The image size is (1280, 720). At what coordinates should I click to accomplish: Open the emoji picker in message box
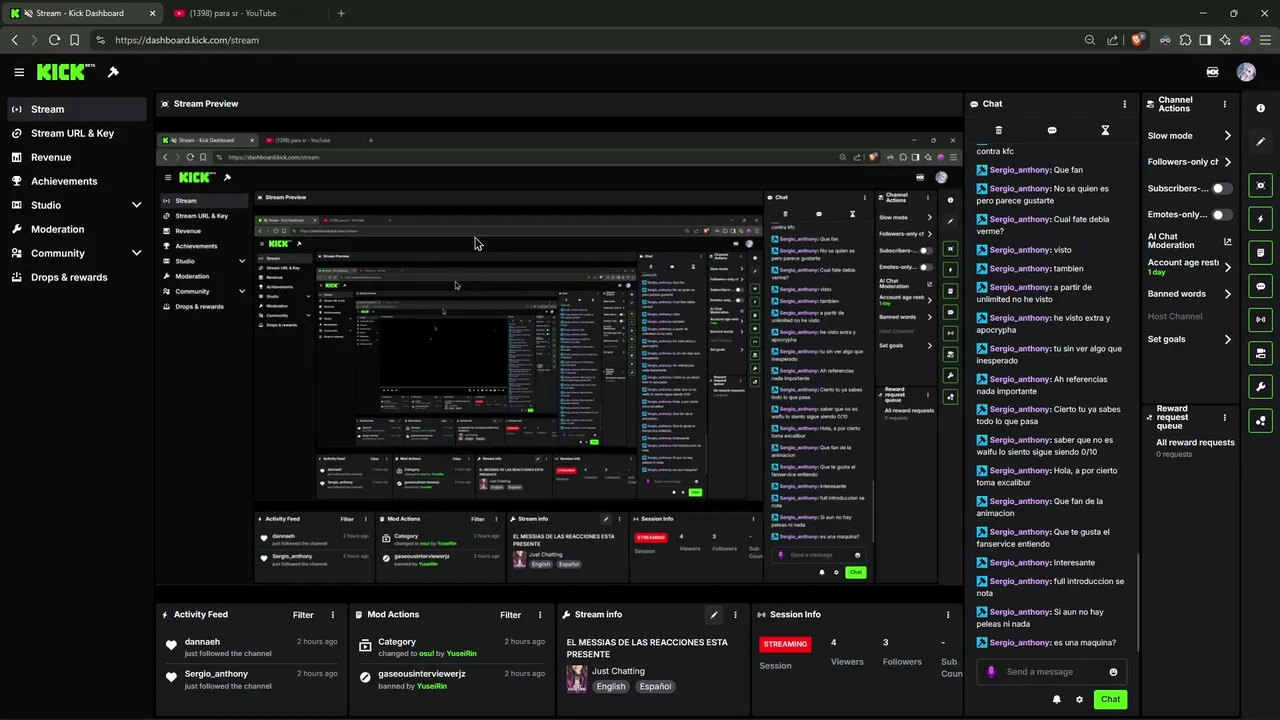point(1113,672)
